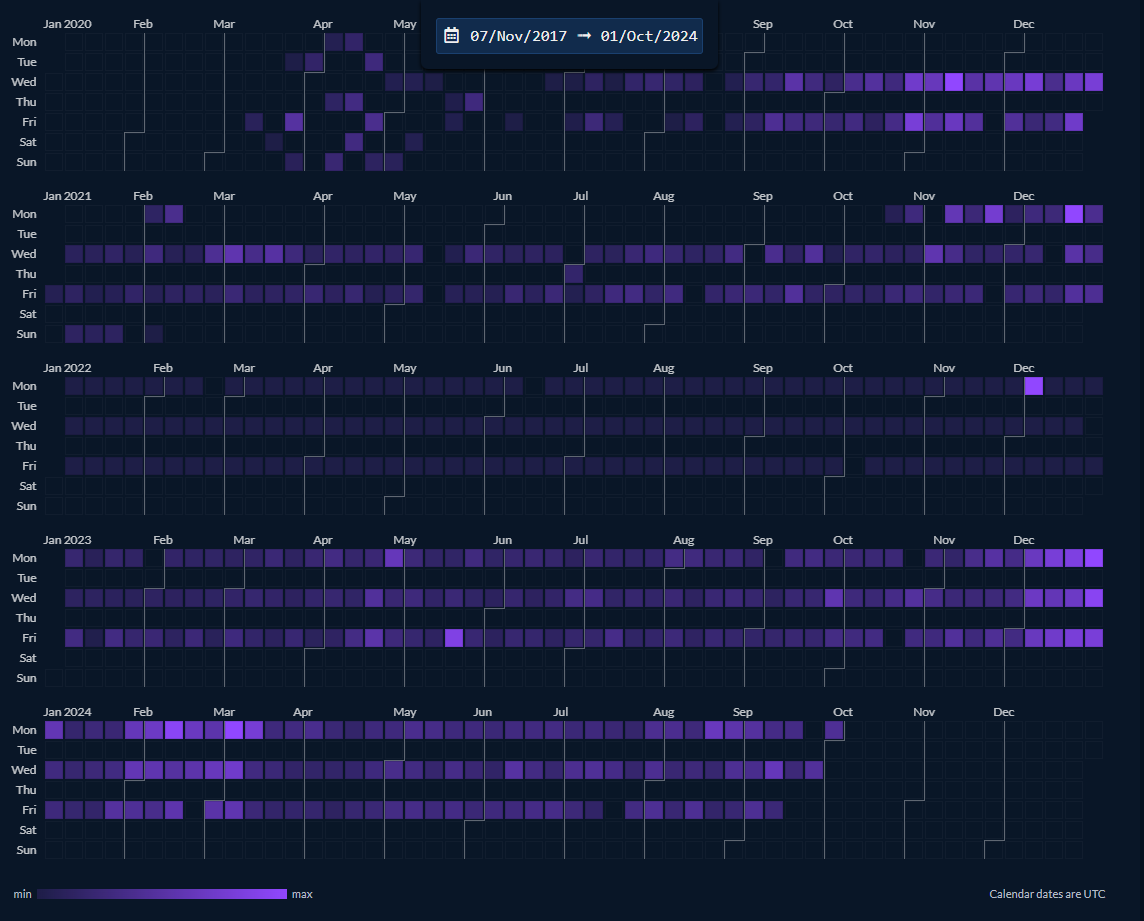Select the last Wednesday cell of 2024
This screenshot has width=1144, height=921.
click(814, 770)
